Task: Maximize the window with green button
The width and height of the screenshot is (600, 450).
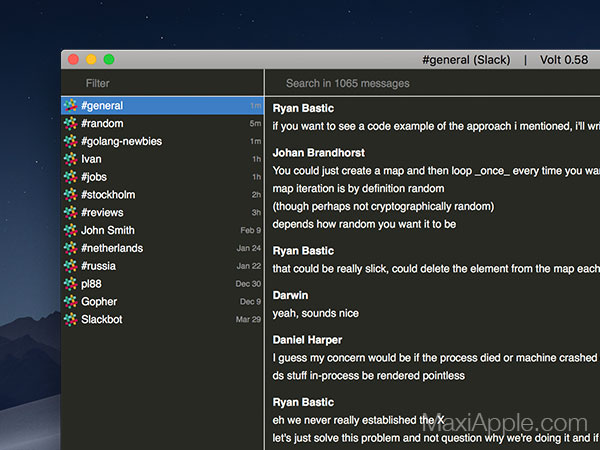Action: [x=109, y=60]
